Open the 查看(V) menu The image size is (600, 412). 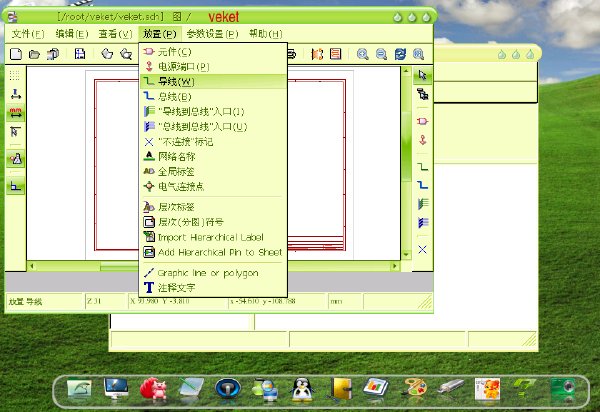(x=115, y=34)
